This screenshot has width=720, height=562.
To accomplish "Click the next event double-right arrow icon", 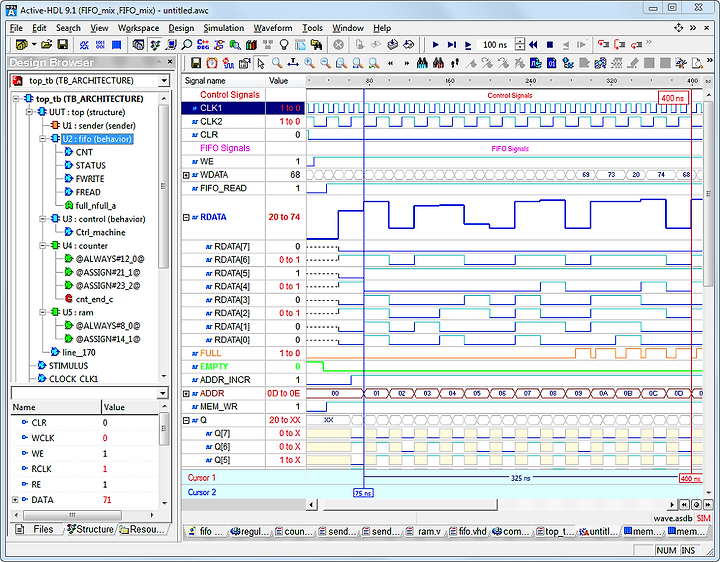I will [407, 63].
